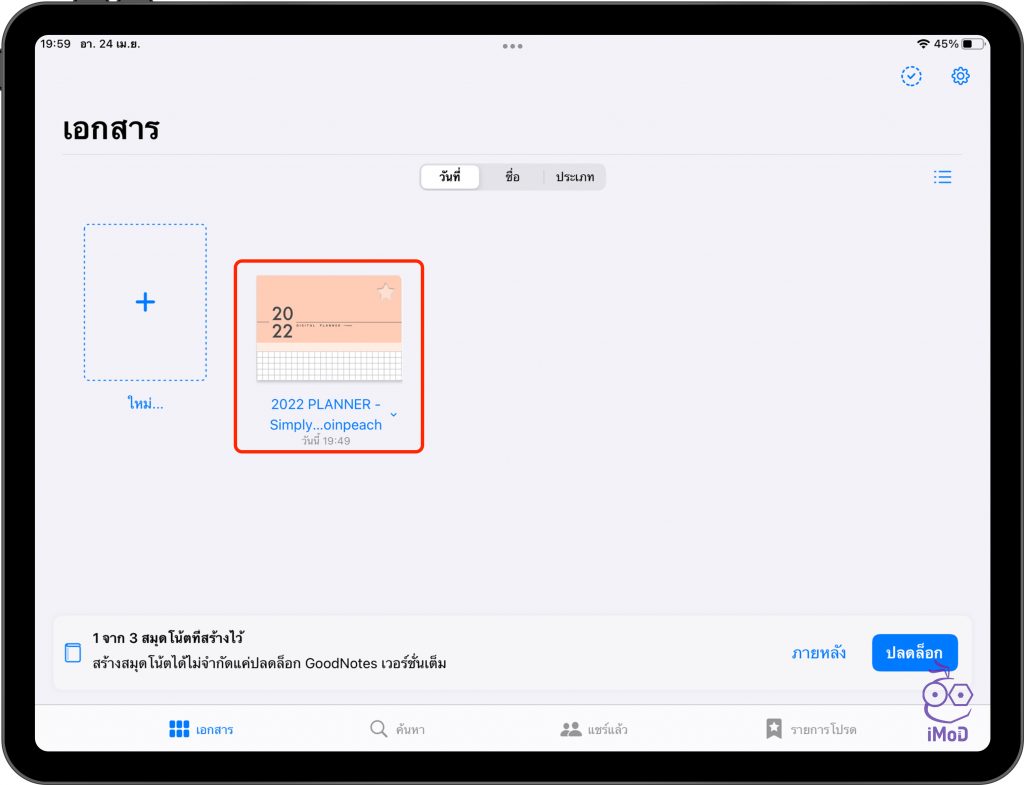Open the settings gear icon
The image size is (1024, 785).
960,77
